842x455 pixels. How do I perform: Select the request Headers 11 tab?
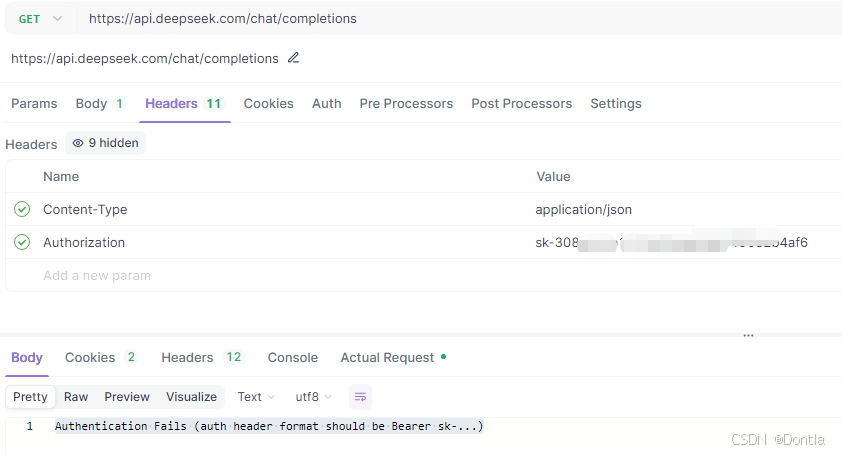[x=185, y=103]
